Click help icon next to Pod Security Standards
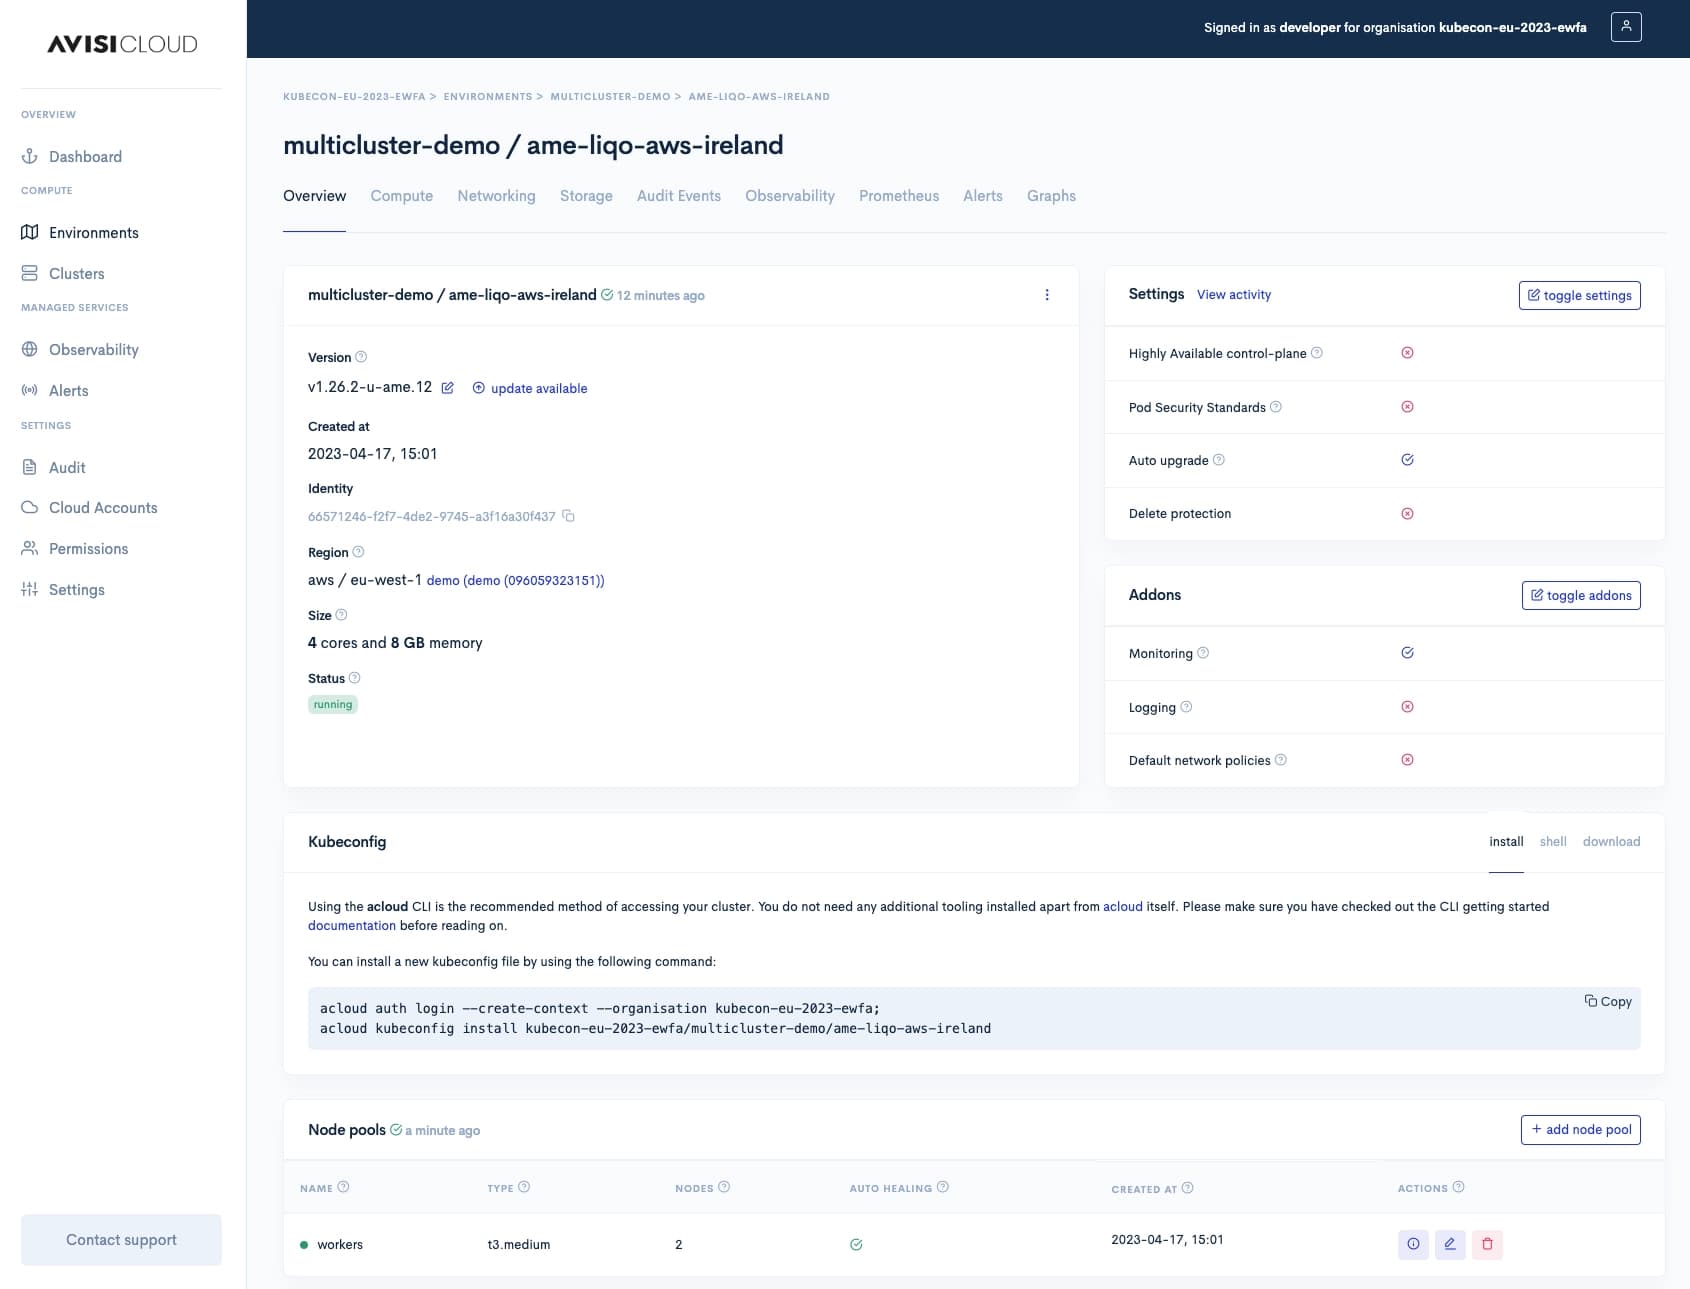 coord(1275,407)
